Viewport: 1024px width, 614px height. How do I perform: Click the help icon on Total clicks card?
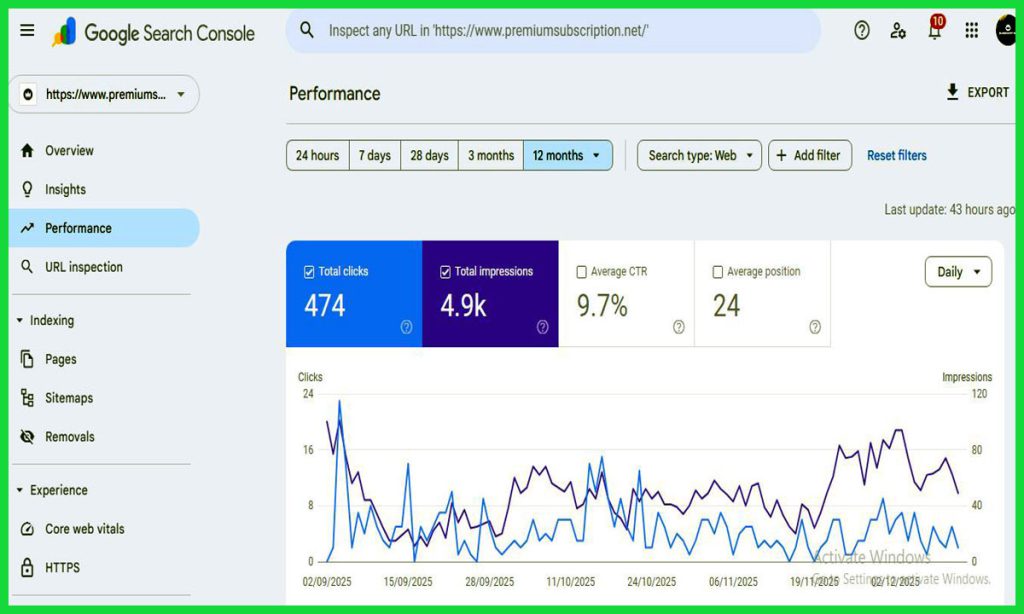click(x=406, y=327)
